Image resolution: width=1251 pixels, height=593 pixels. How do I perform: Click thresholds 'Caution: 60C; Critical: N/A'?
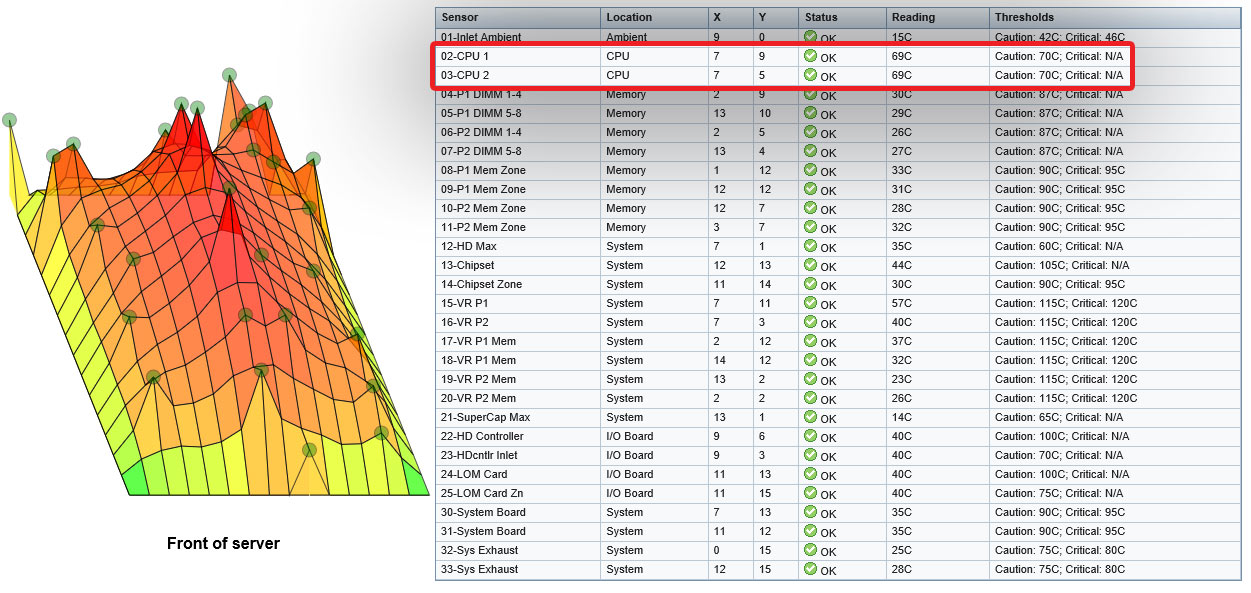point(1059,246)
